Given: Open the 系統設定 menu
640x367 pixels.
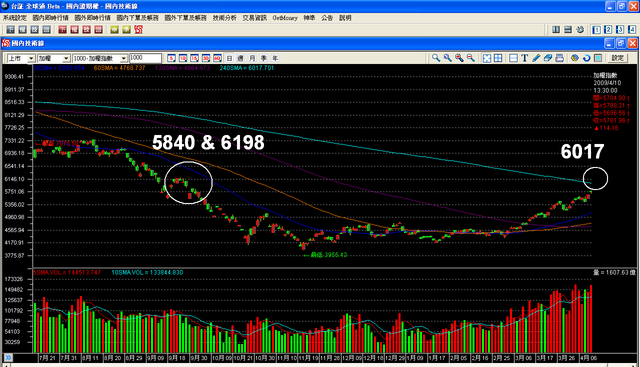Looking at the screenshot, I should tap(15, 18).
